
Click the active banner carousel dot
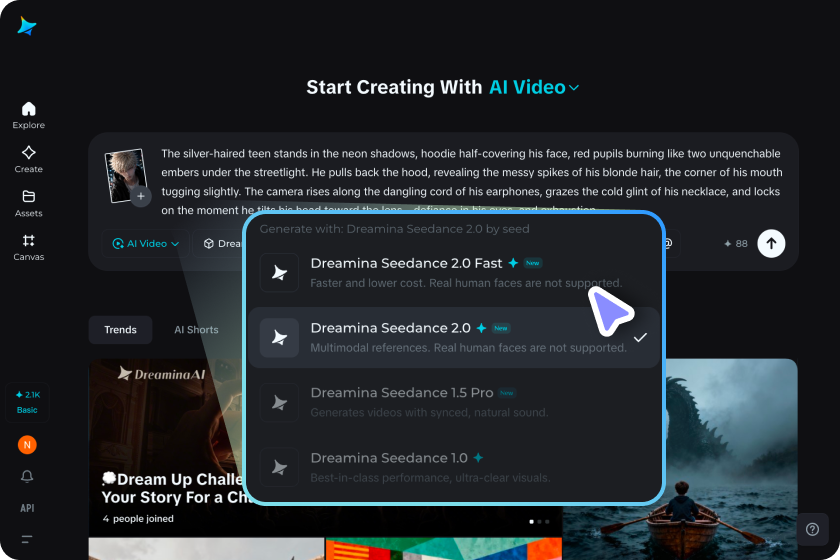pos(531,521)
